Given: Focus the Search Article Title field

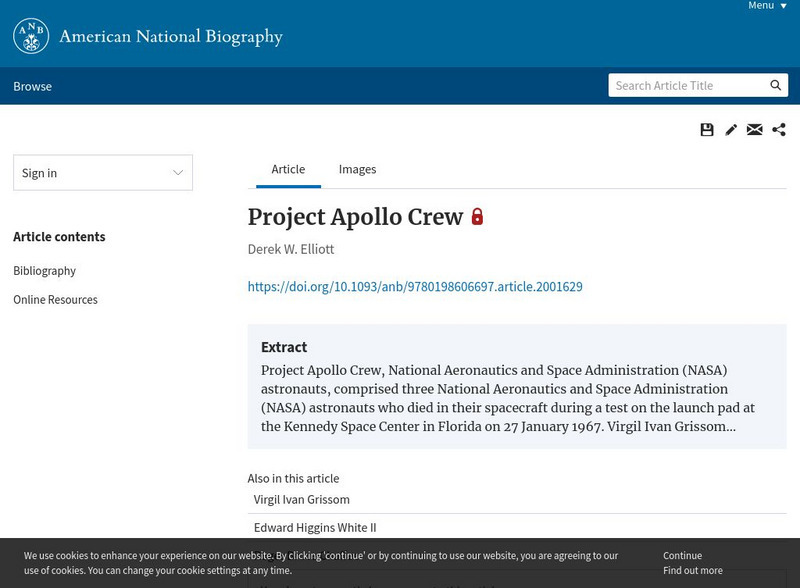Looking at the screenshot, I should tap(686, 86).
